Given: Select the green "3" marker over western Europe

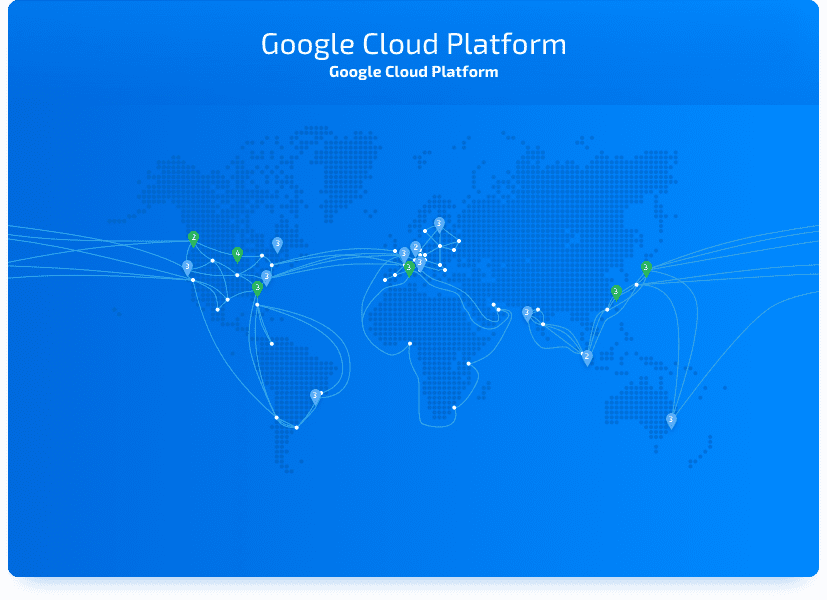Looking at the screenshot, I should pos(409,268).
